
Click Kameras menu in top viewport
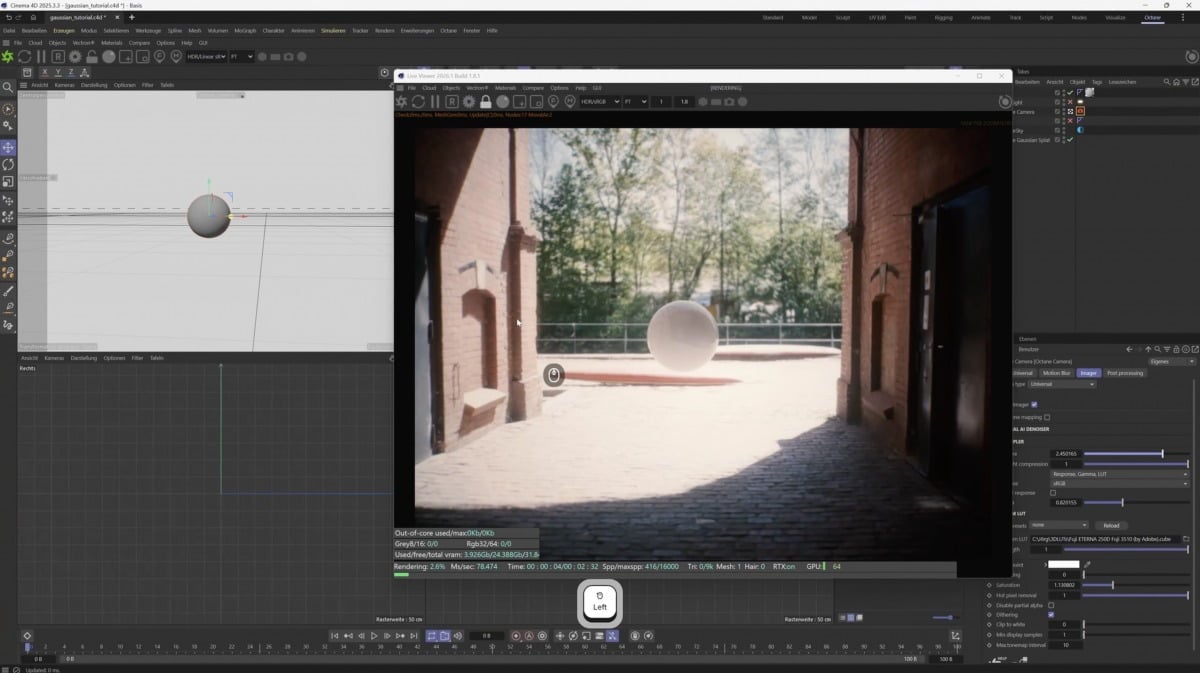pyautogui.click(x=64, y=85)
